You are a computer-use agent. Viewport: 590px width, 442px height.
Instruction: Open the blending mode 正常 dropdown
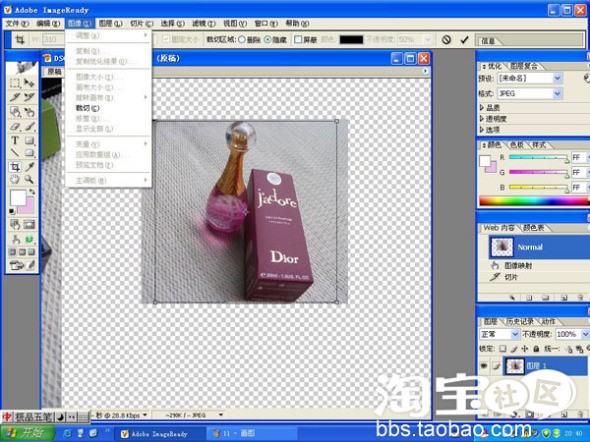[x=500, y=334]
